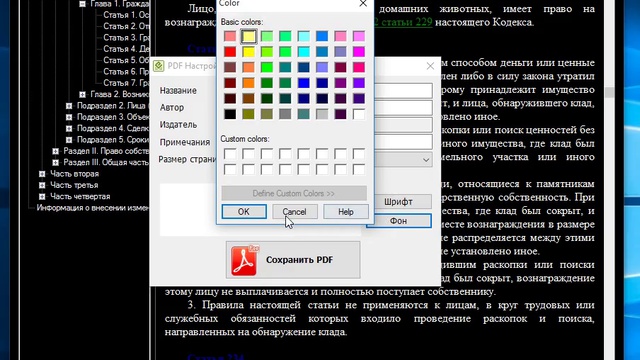
Task: Click the red Adobe PDF icon
Action: click(x=244, y=260)
